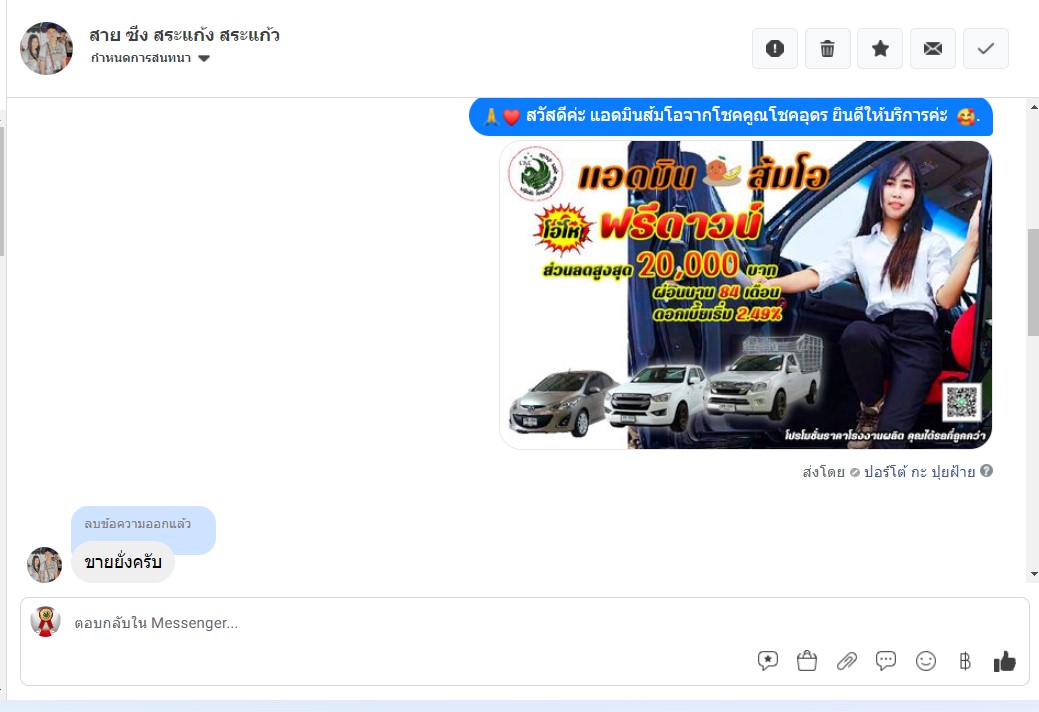Click the chat scrollbar down arrow
The height and width of the screenshot is (712, 1039).
click(x=1034, y=574)
